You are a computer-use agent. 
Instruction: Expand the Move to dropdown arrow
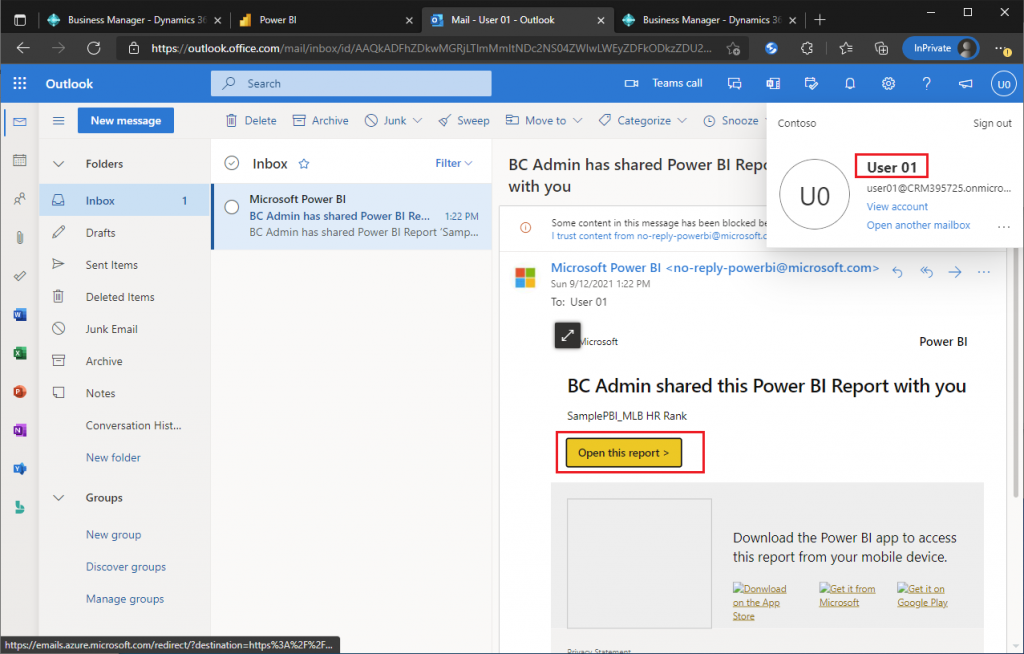(577, 121)
